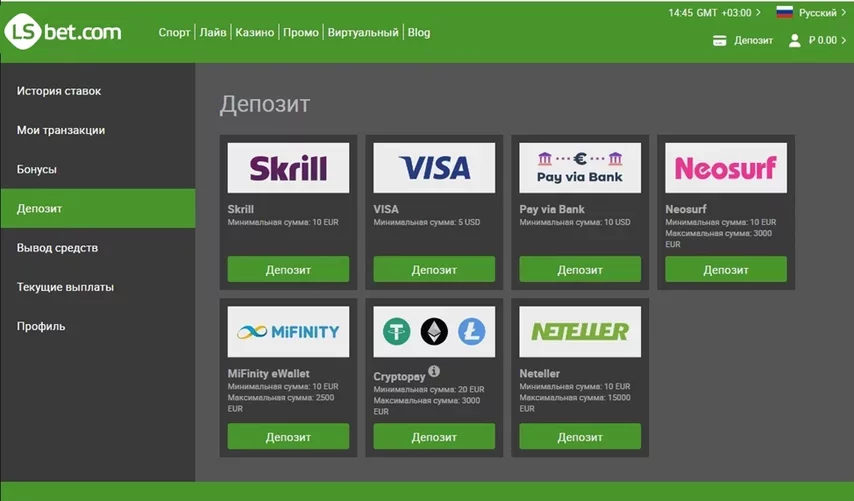Click the Neteller title text
This screenshot has height=501, width=854.
click(540, 374)
